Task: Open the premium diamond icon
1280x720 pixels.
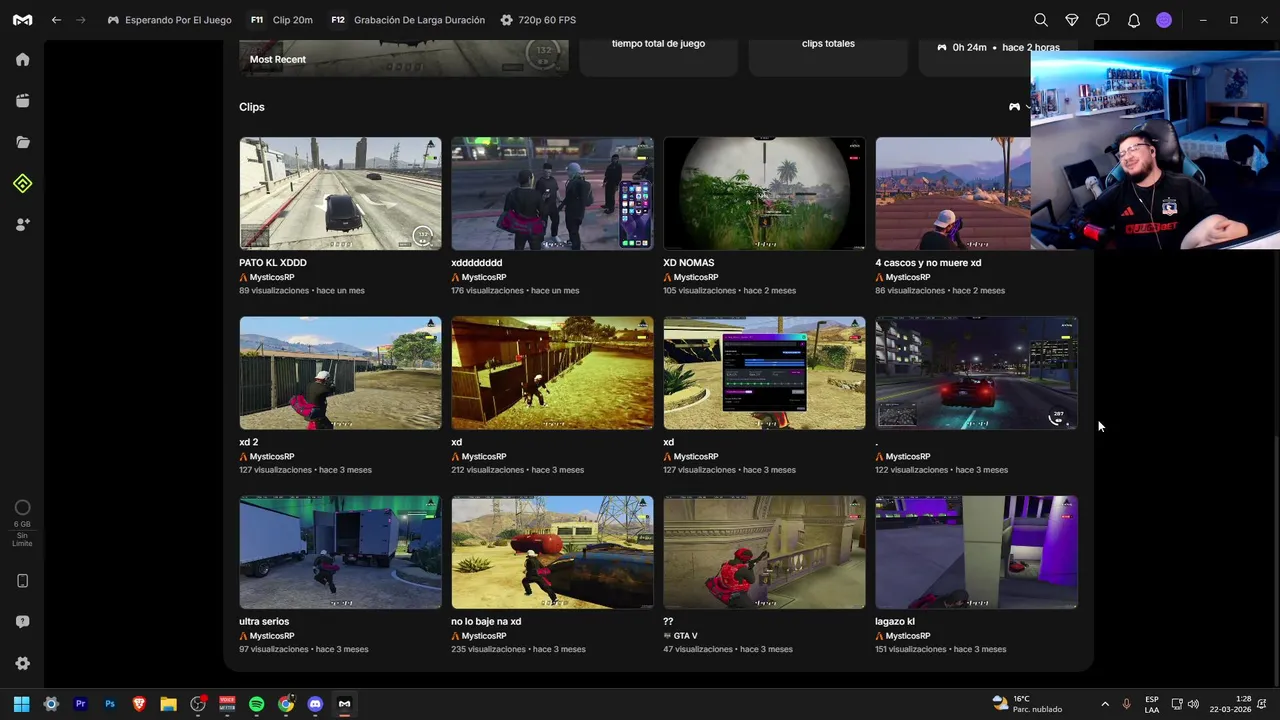Action: click(x=1072, y=20)
